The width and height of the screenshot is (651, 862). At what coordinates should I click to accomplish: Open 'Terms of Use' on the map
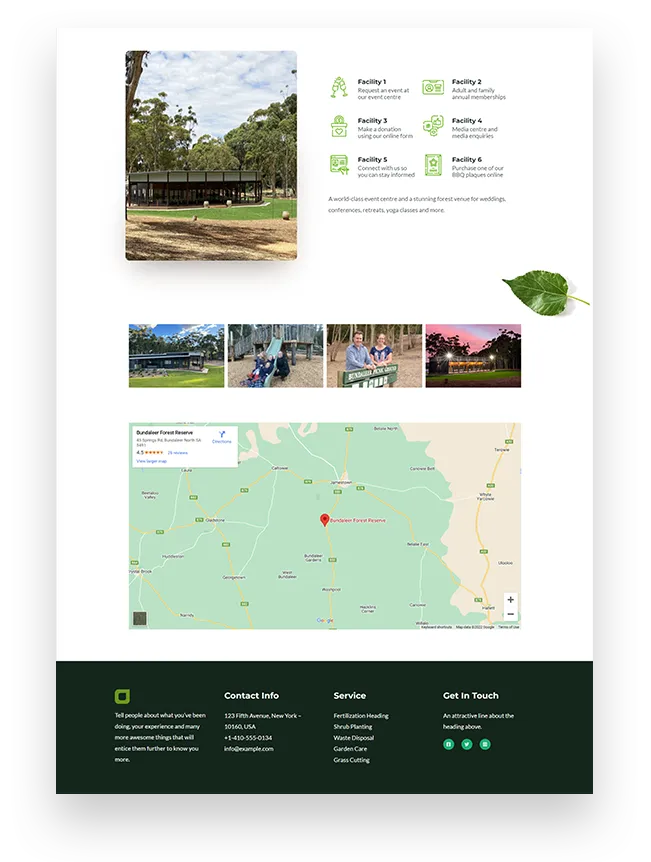pos(509,627)
